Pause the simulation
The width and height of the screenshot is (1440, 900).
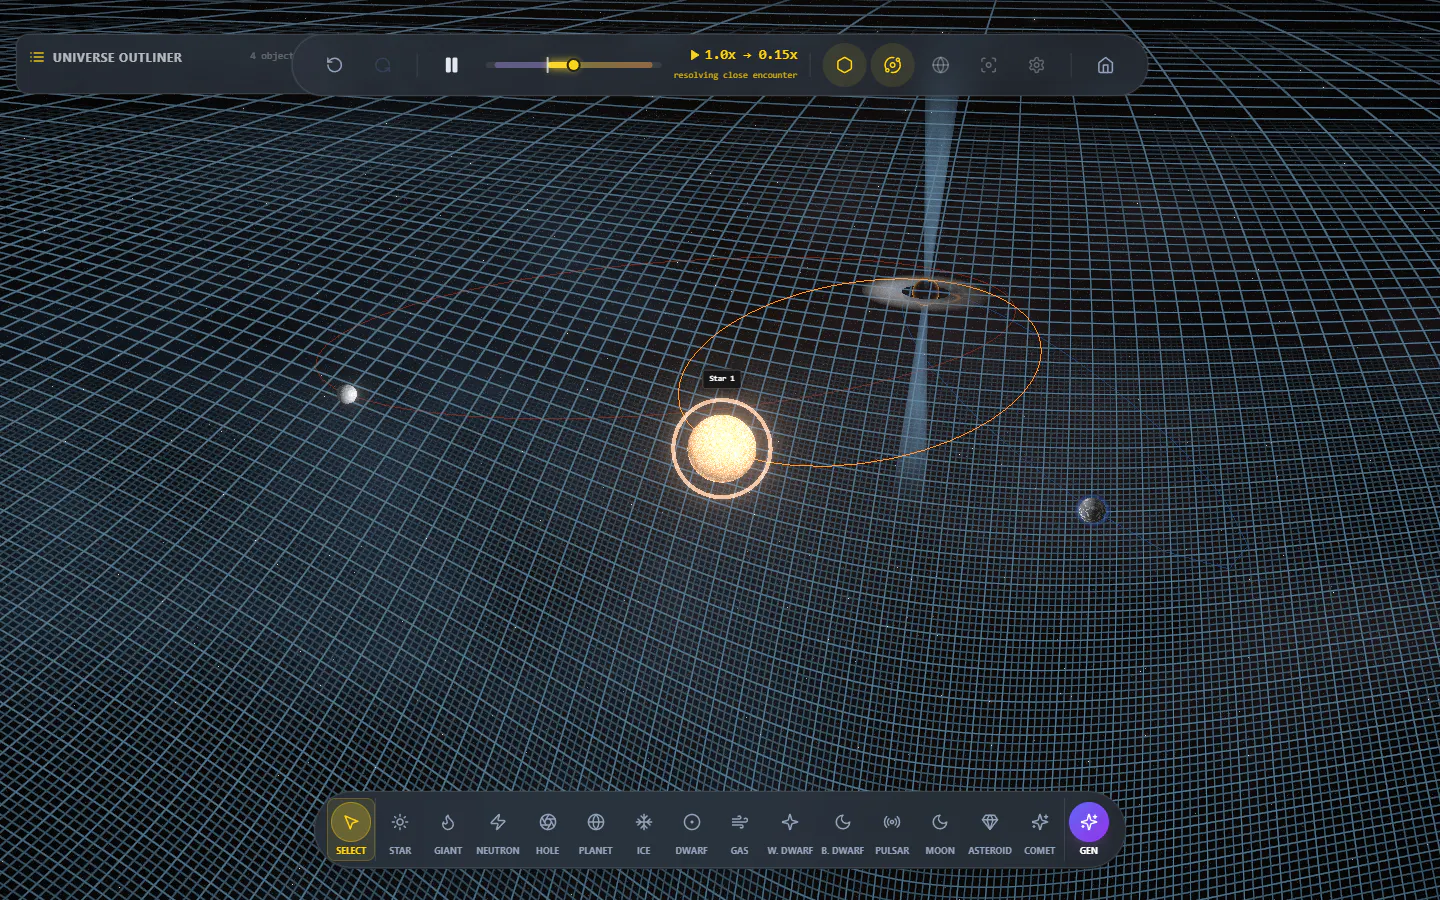point(451,65)
